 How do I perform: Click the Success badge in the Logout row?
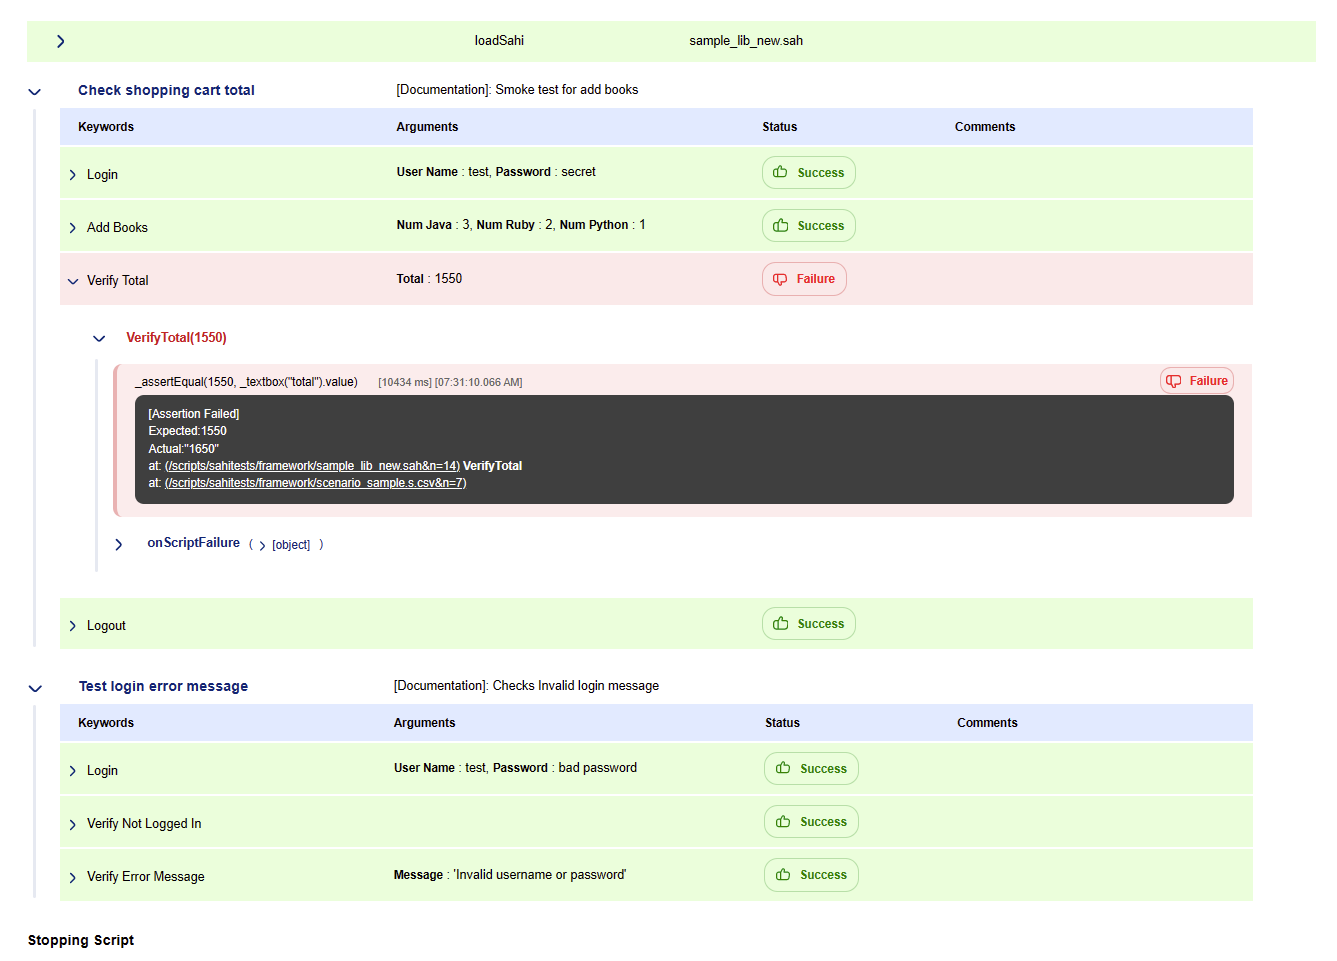click(x=808, y=624)
